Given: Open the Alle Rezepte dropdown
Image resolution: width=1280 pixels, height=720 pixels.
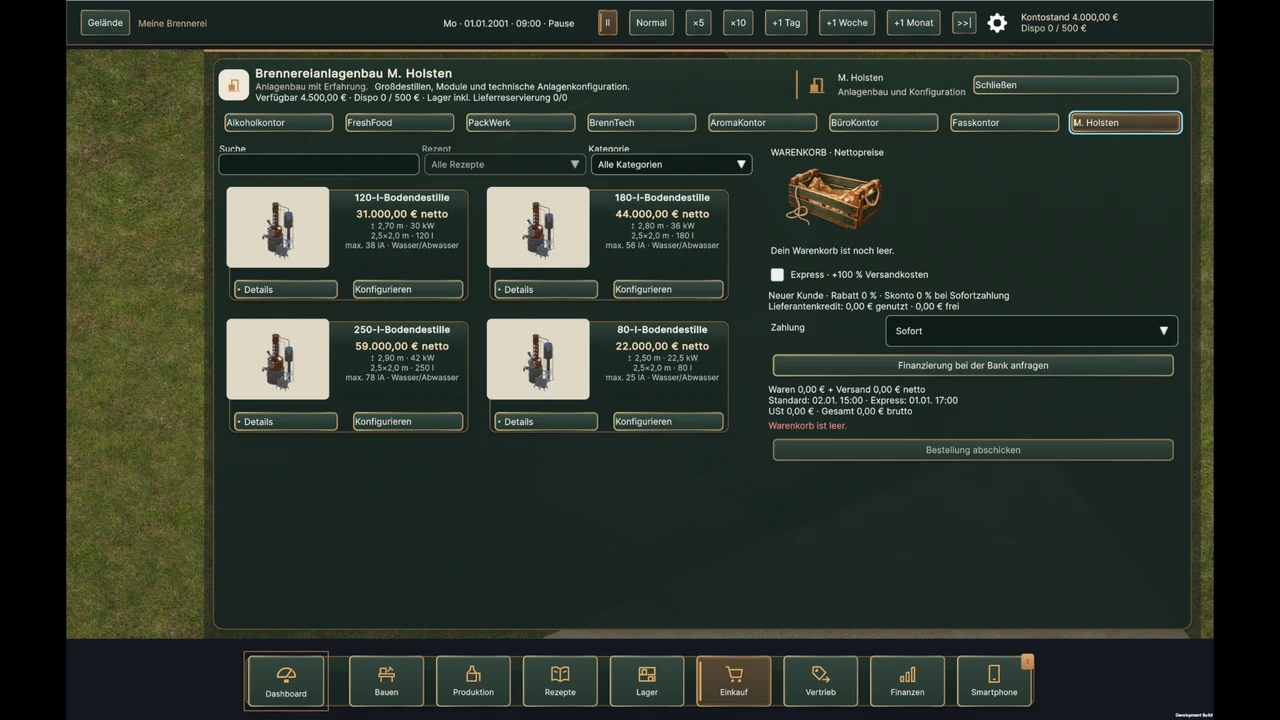Looking at the screenshot, I should [x=505, y=164].
